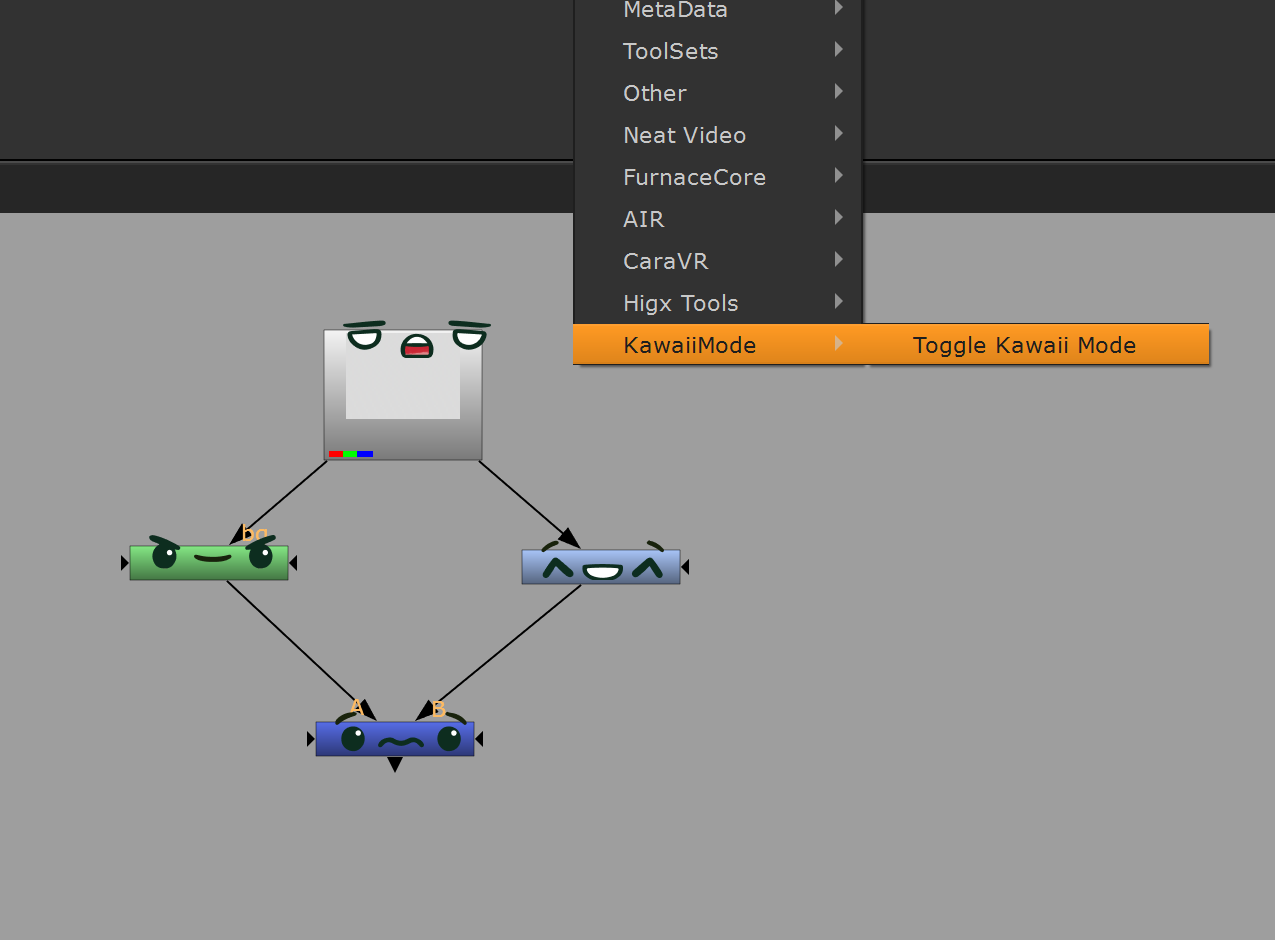The width and height of the screenshot is (1275, 940).
Task: Click the left side arrow of green node
Action: [124, 564]
